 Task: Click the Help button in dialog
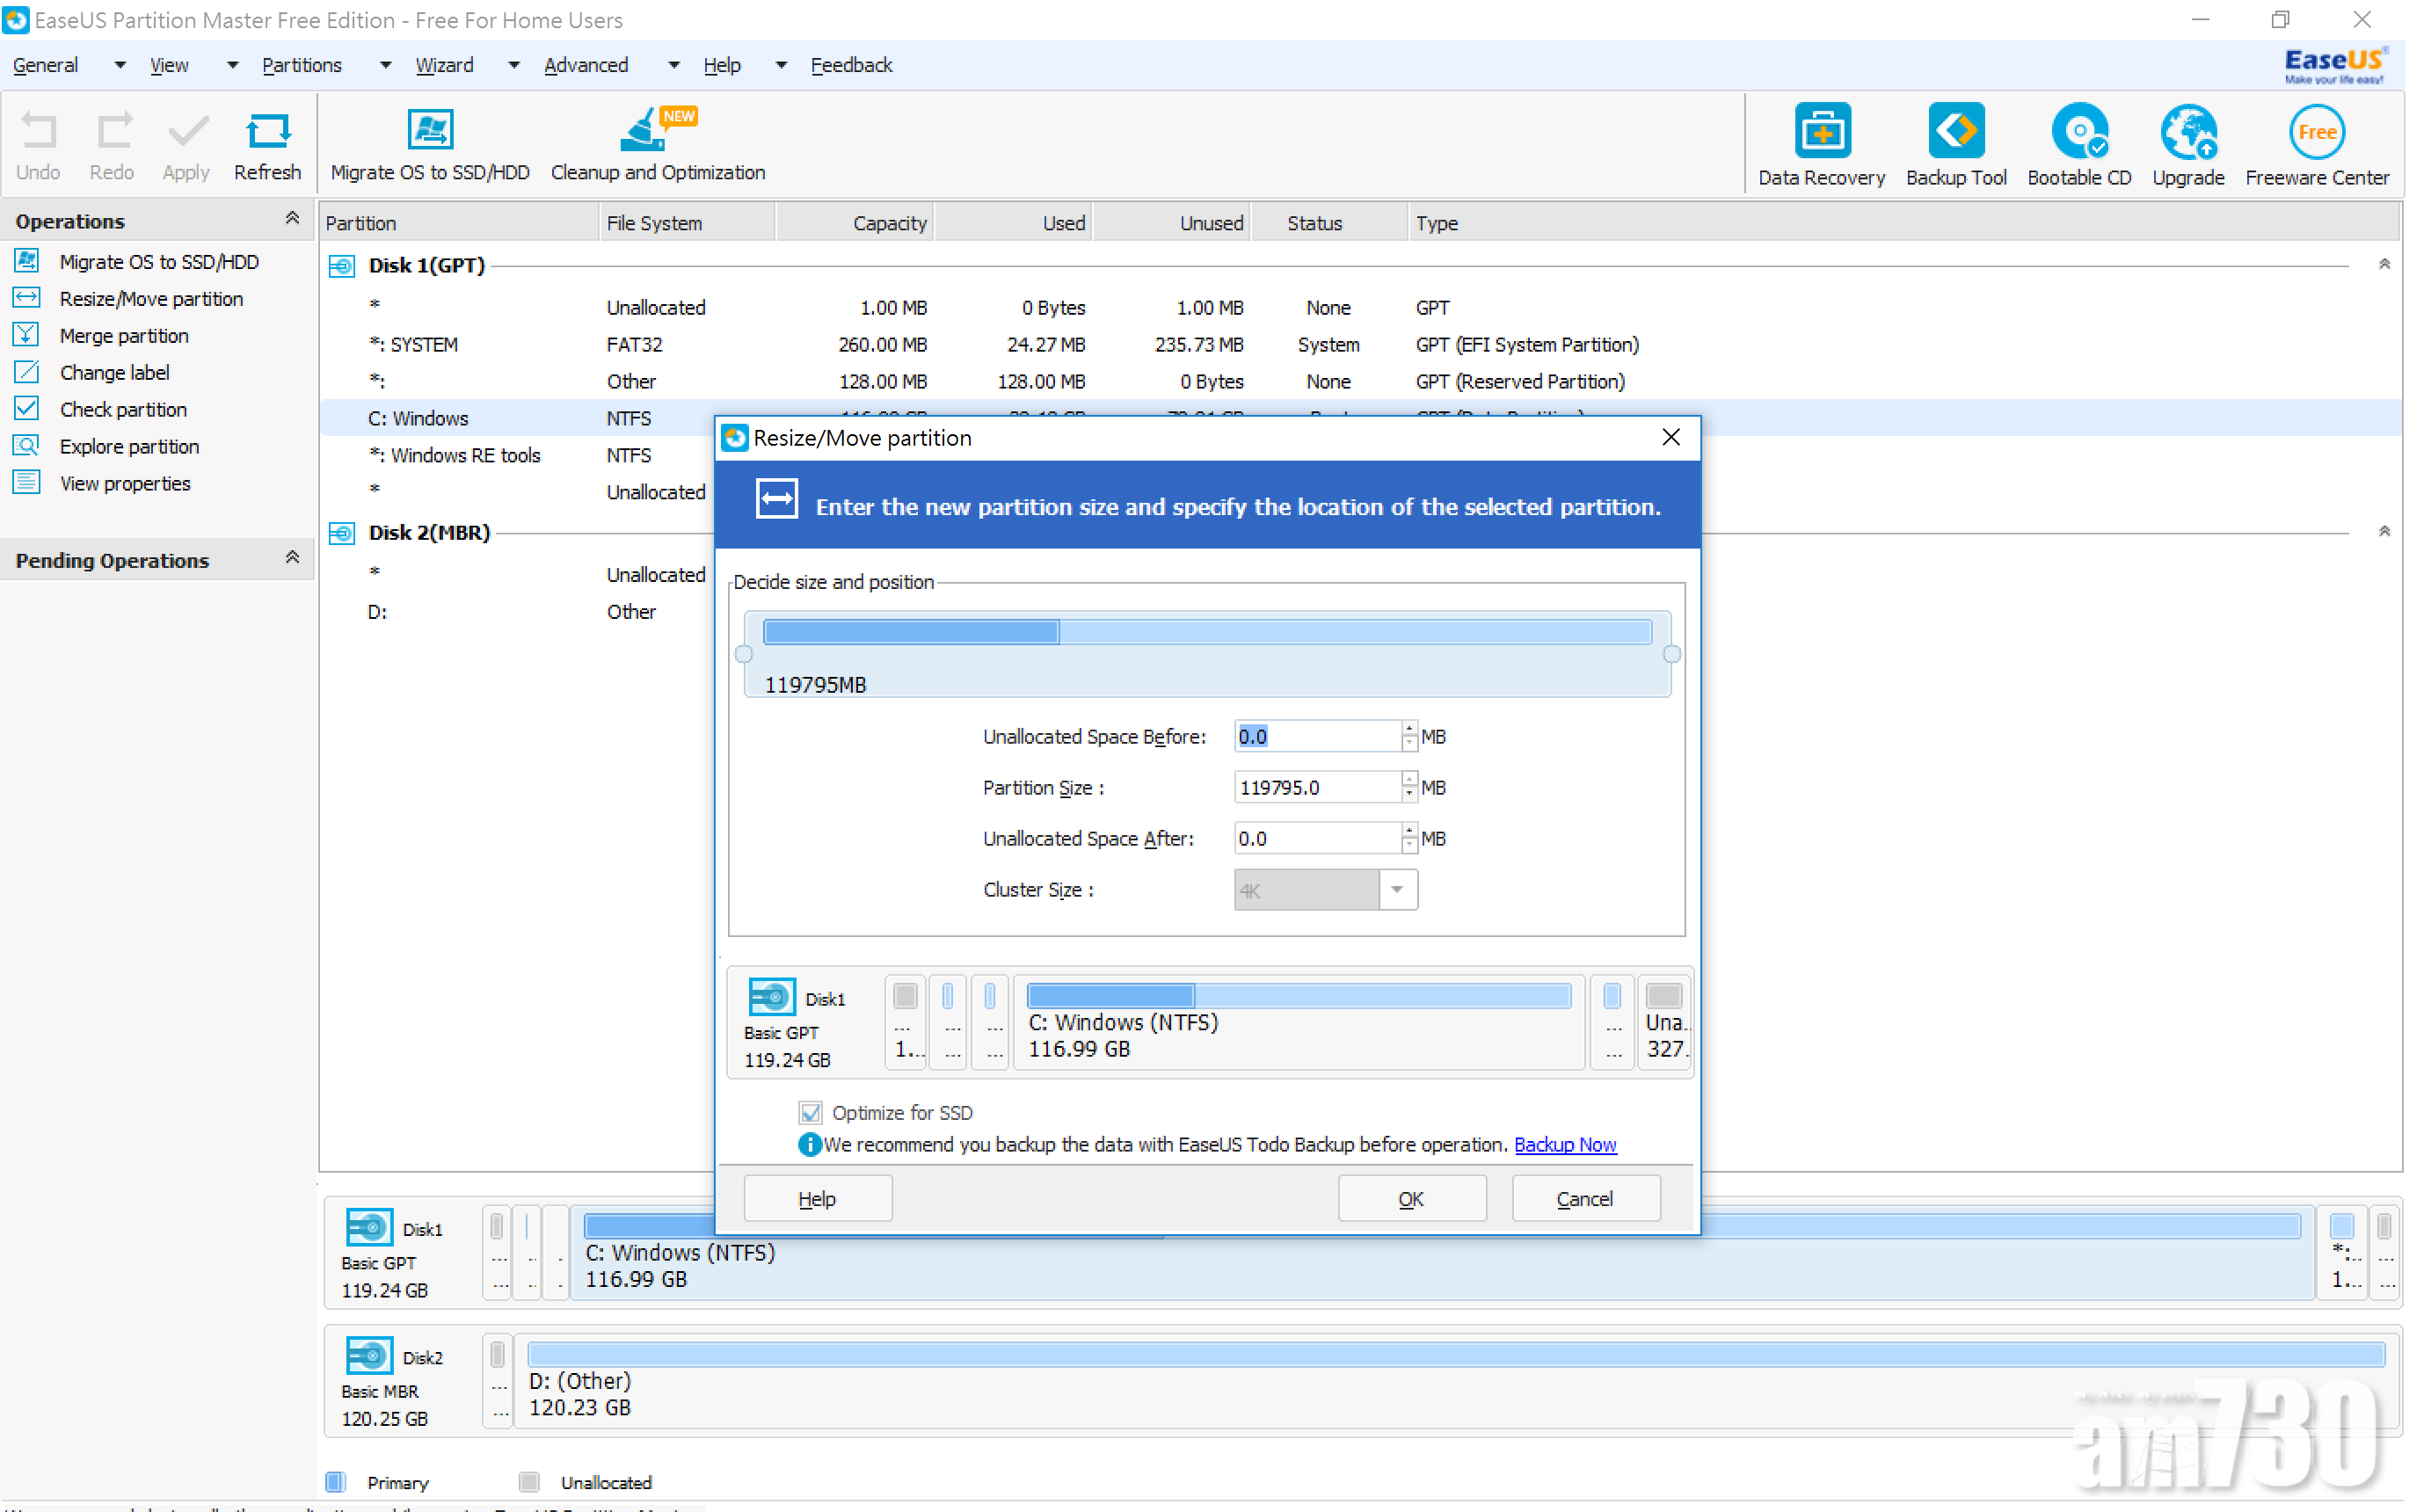[817, 1198]
